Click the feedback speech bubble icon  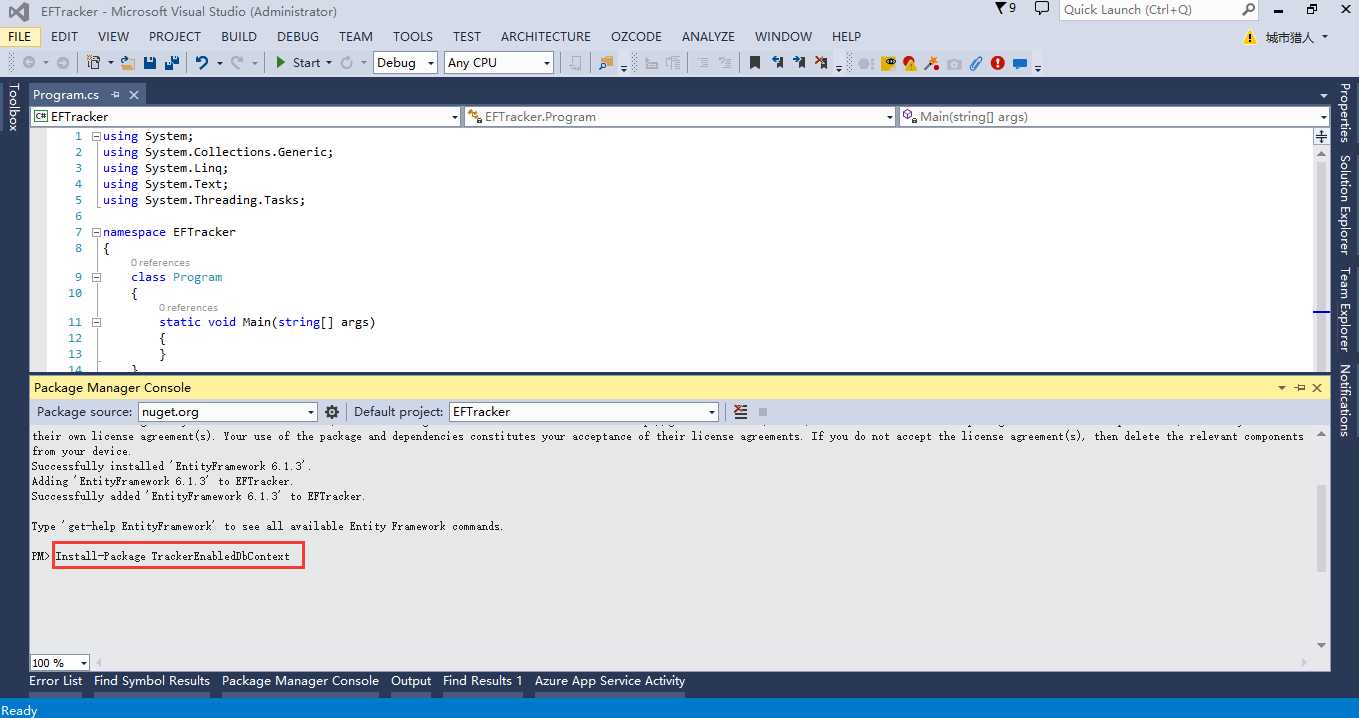(x=1042, y=9)
